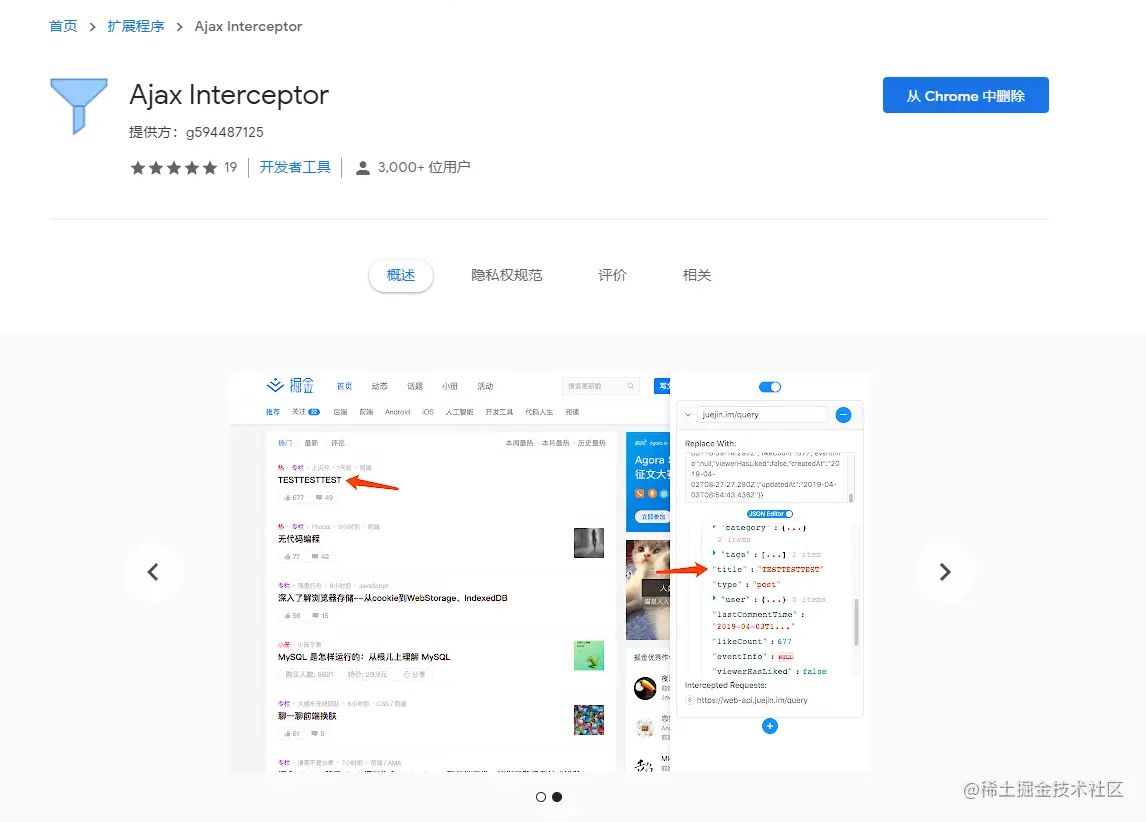This screenshot has height=822, width=1146.
Task: Select the 概述 tab
Action: [x=401, y=275]
